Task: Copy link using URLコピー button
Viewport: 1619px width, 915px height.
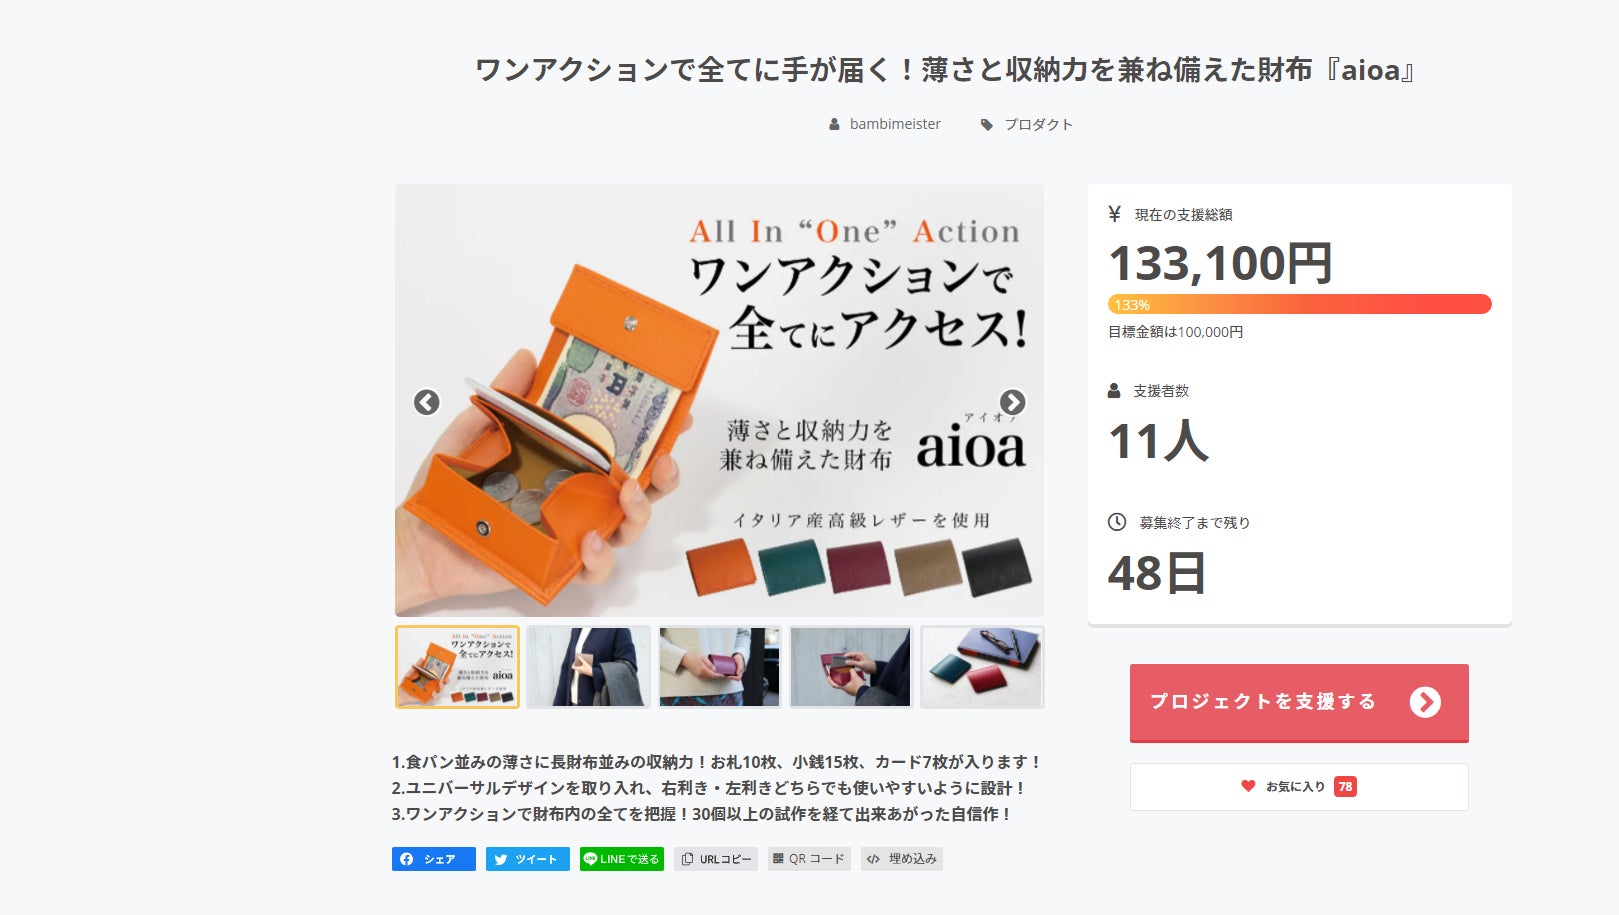Action: [x=716, y=859]
